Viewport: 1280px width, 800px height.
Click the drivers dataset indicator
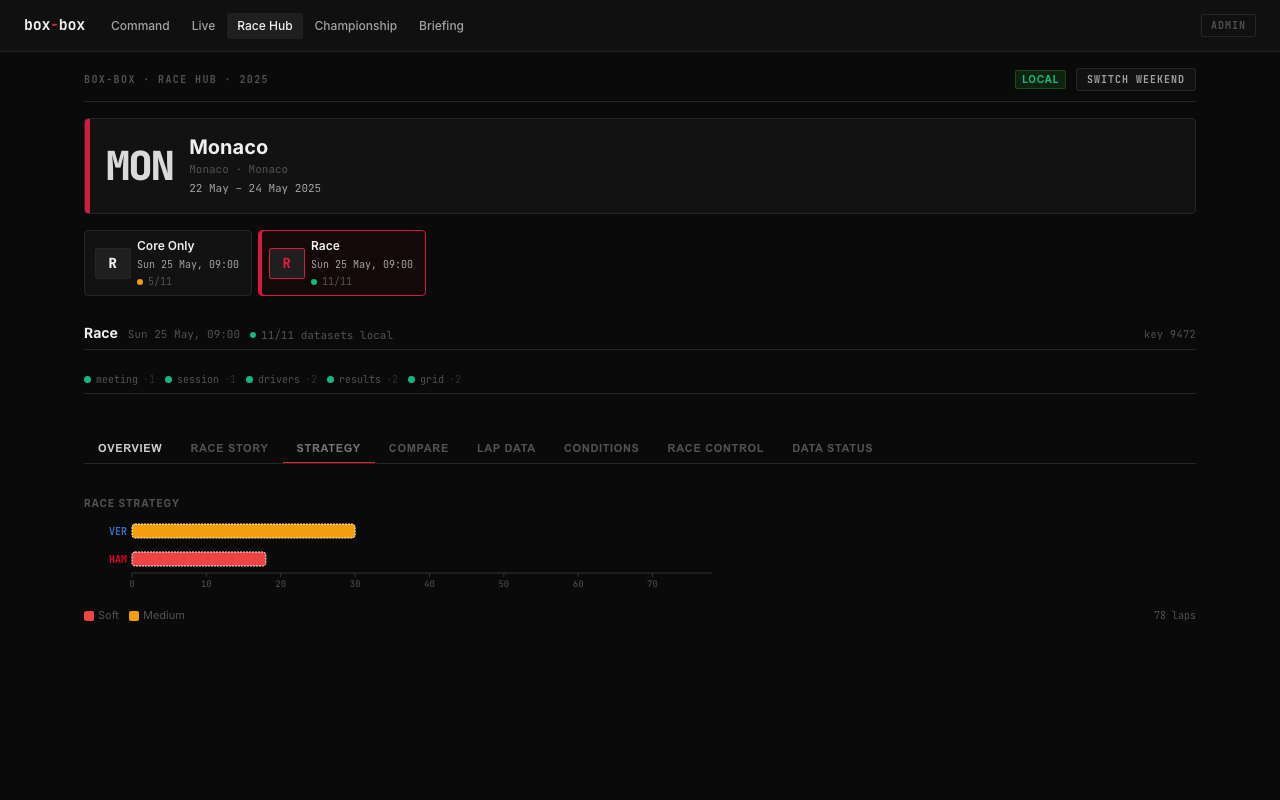(x=281, y=380)
